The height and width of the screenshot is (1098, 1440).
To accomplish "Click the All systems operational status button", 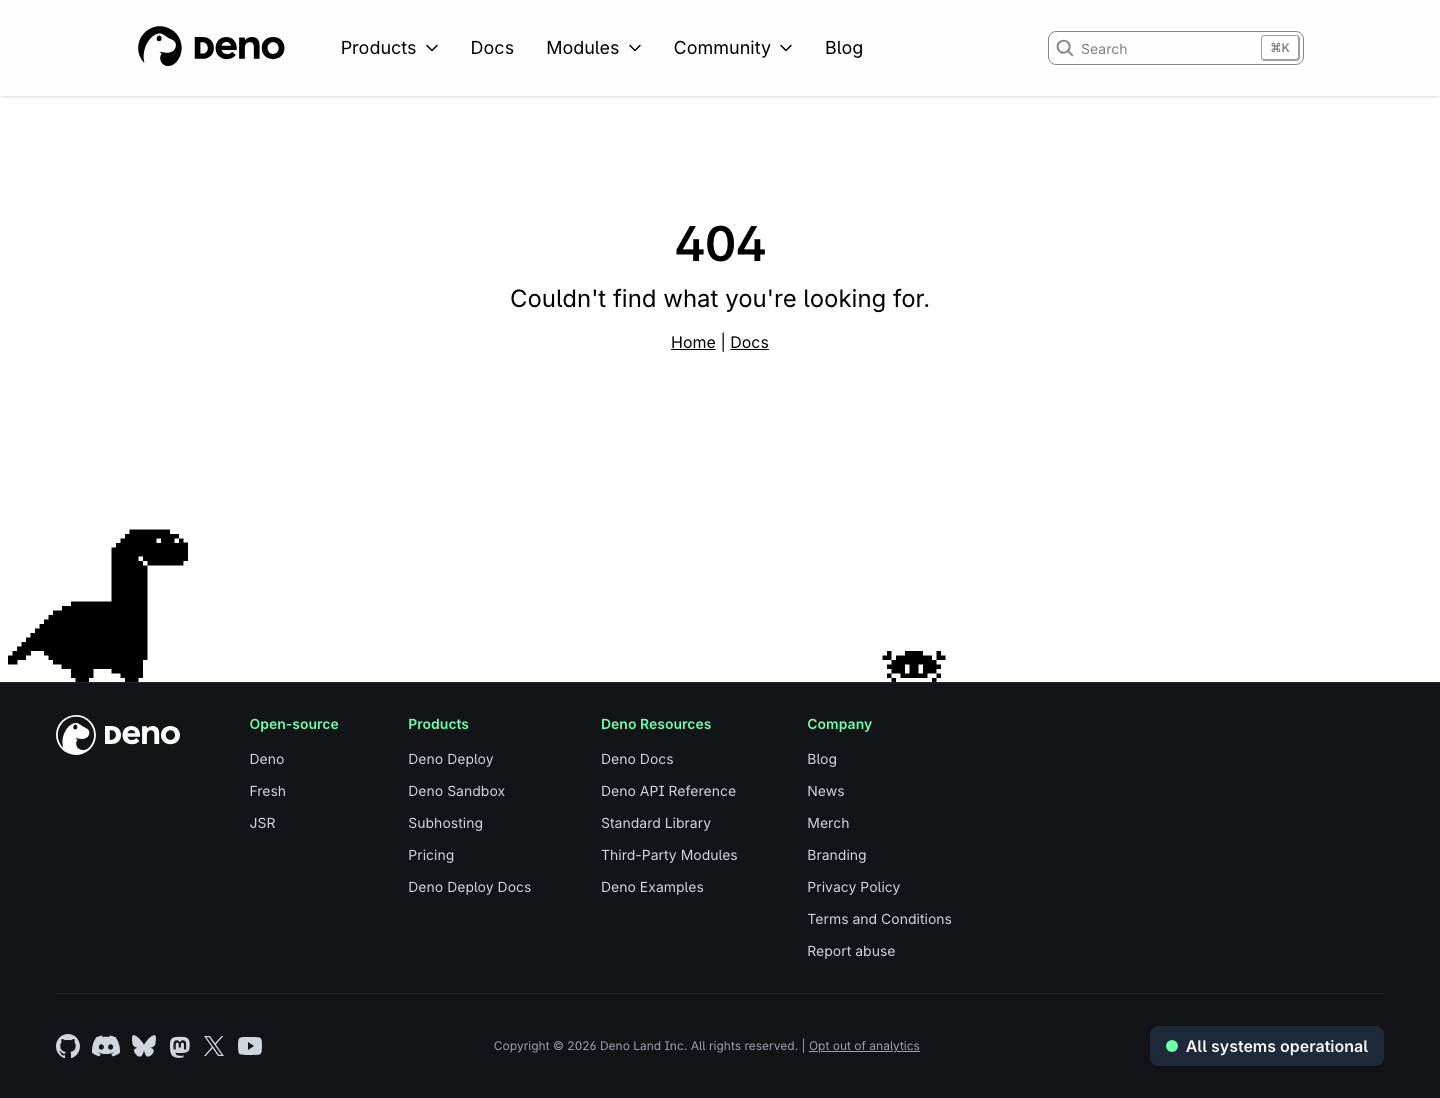I will click(x=1267, y=1046).
